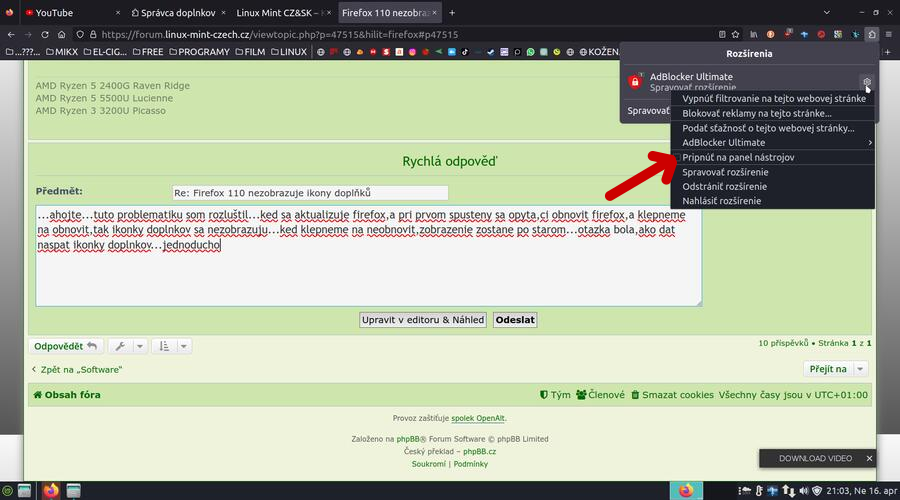This screenshot has width=900, height=500.
Task: Click the AdBlocker Ultimate red shield icon
Action: [x=634, y=82]
